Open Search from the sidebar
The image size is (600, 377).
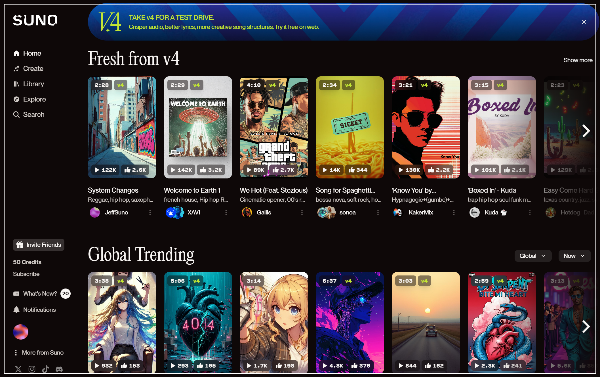pos(29,114)
